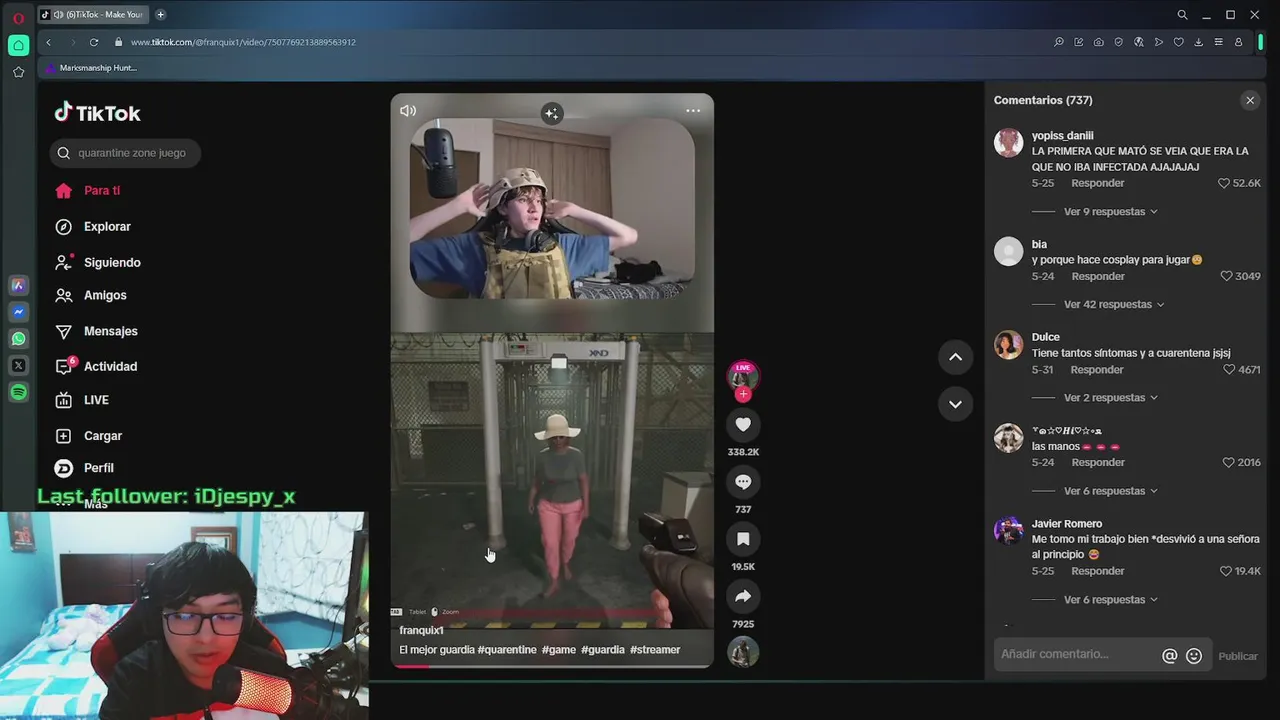Open the video three-dots options menu

[x=693, y=111]
